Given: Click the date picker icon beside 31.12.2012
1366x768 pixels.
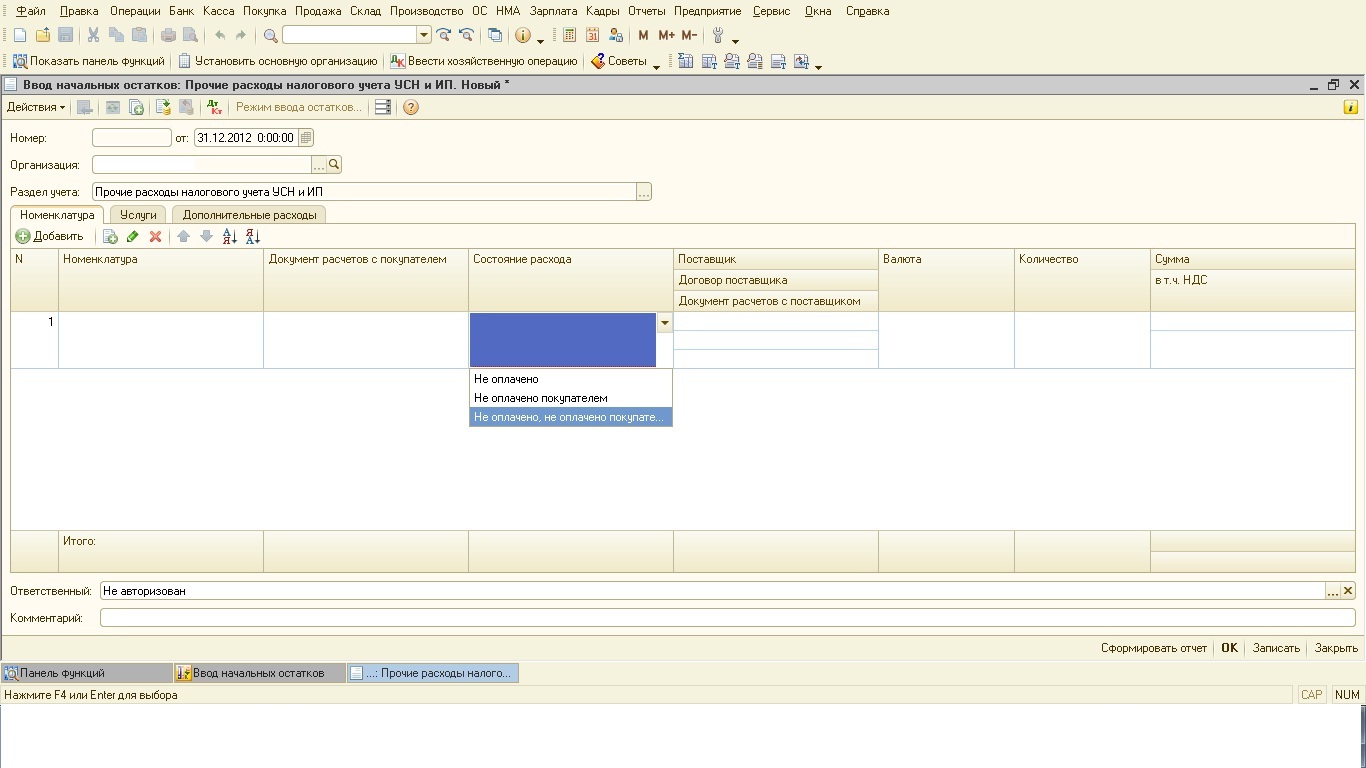Looking at the screenshot, I should (306, 138).
